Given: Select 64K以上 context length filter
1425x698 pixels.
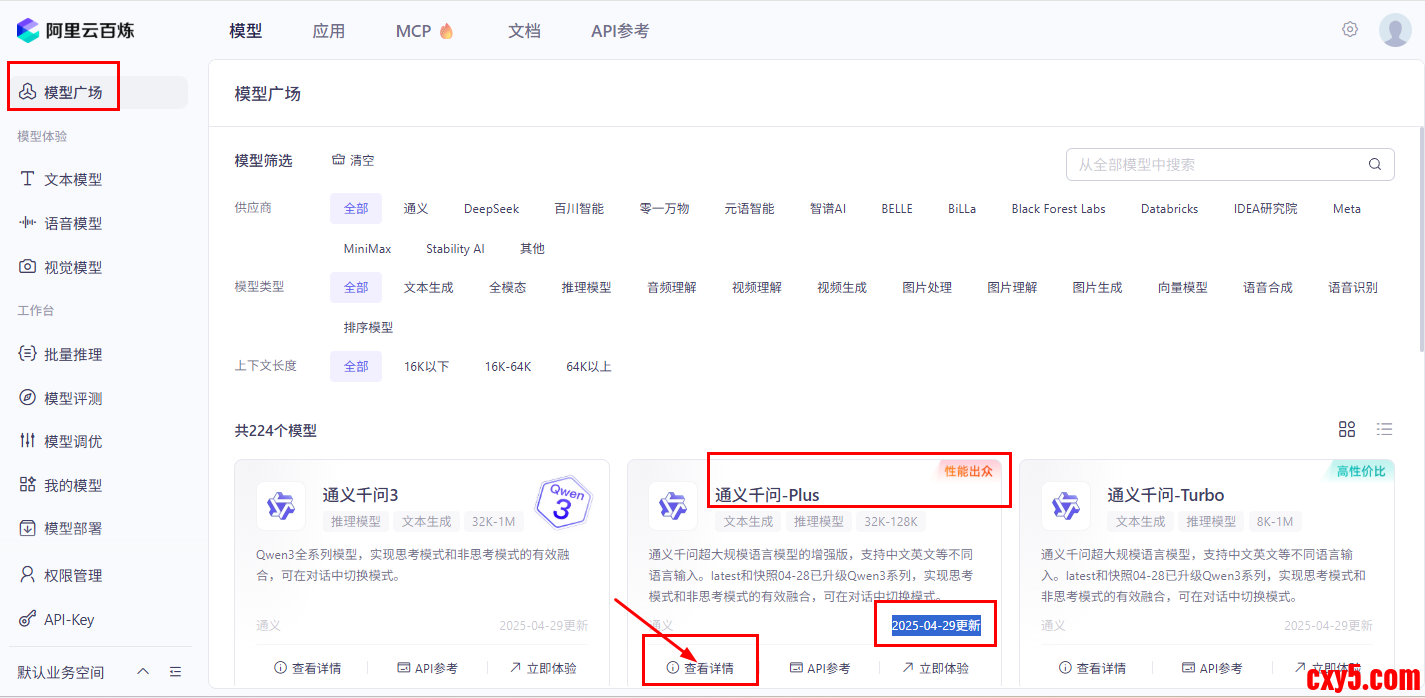Looking at the screenshot, I should coord(588,367).
